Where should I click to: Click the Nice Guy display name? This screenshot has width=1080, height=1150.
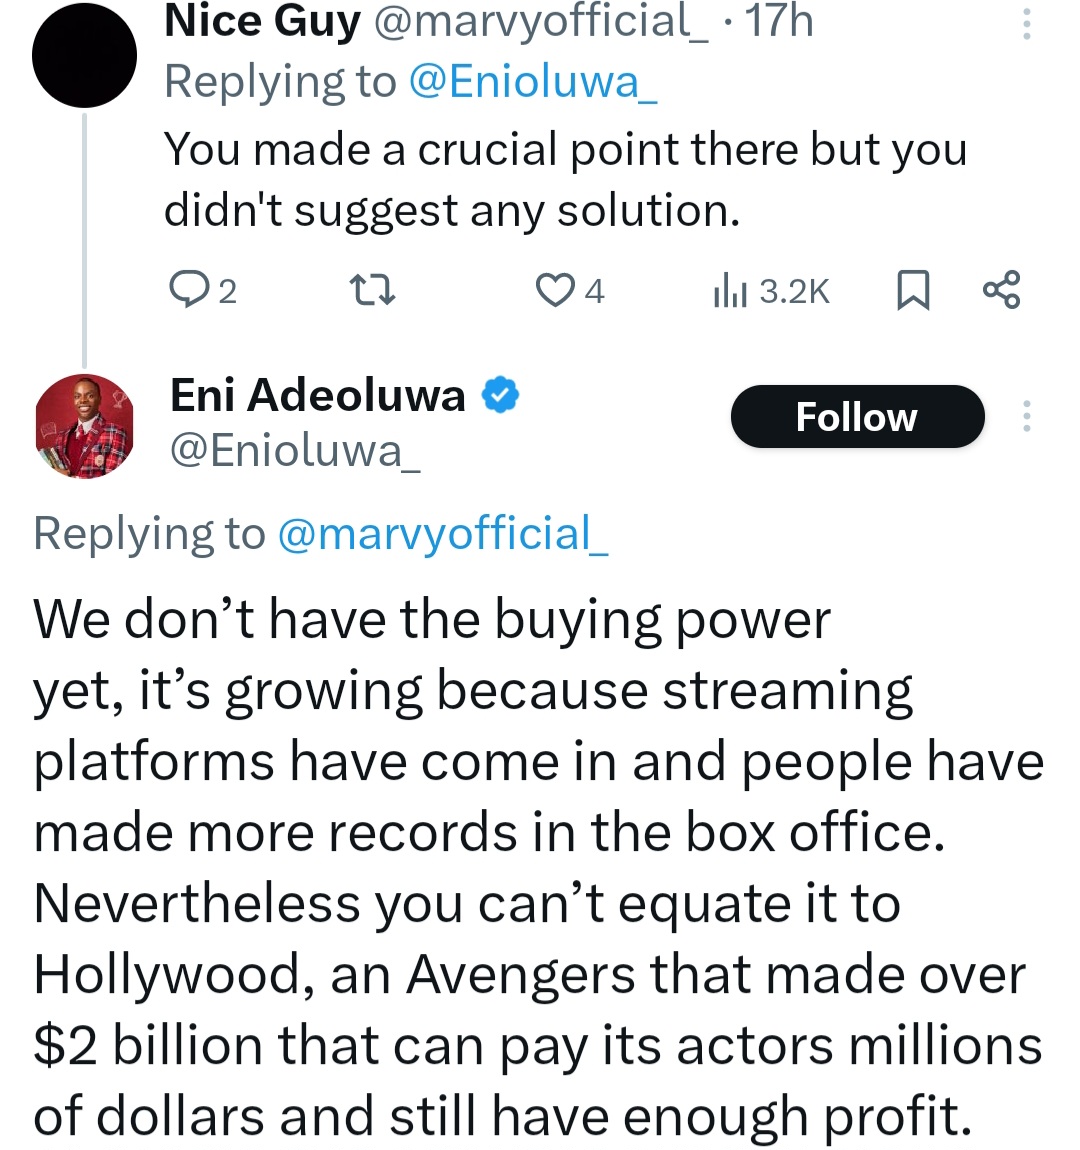(x=262, y=22)
